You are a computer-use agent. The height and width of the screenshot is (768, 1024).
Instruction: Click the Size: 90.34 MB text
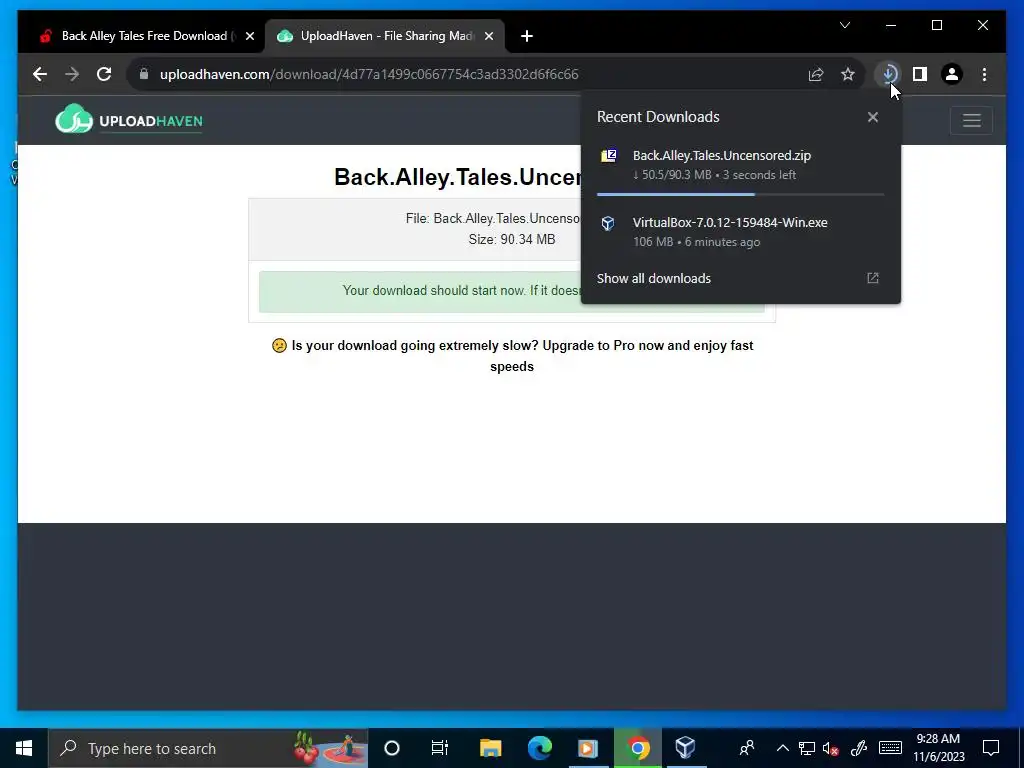coord(511,240)
